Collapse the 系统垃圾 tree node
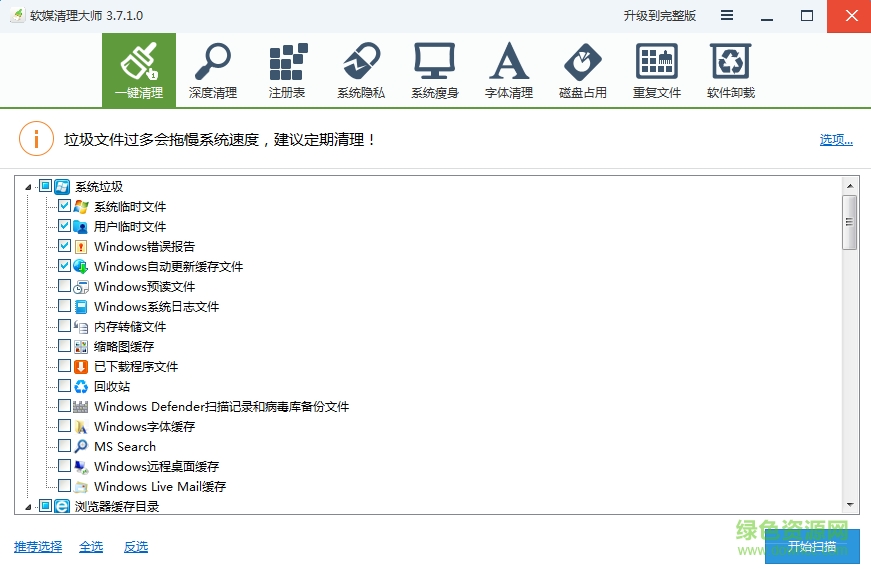Screen dimensions: 871x569 28,187
